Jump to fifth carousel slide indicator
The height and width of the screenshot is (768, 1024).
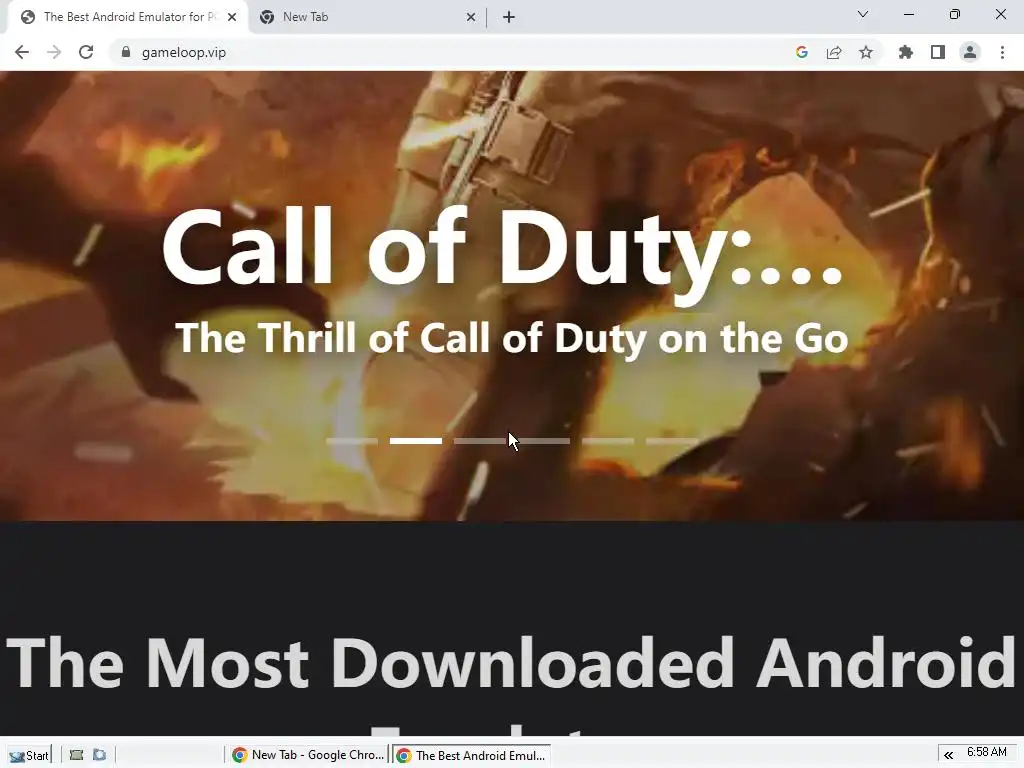608,441
